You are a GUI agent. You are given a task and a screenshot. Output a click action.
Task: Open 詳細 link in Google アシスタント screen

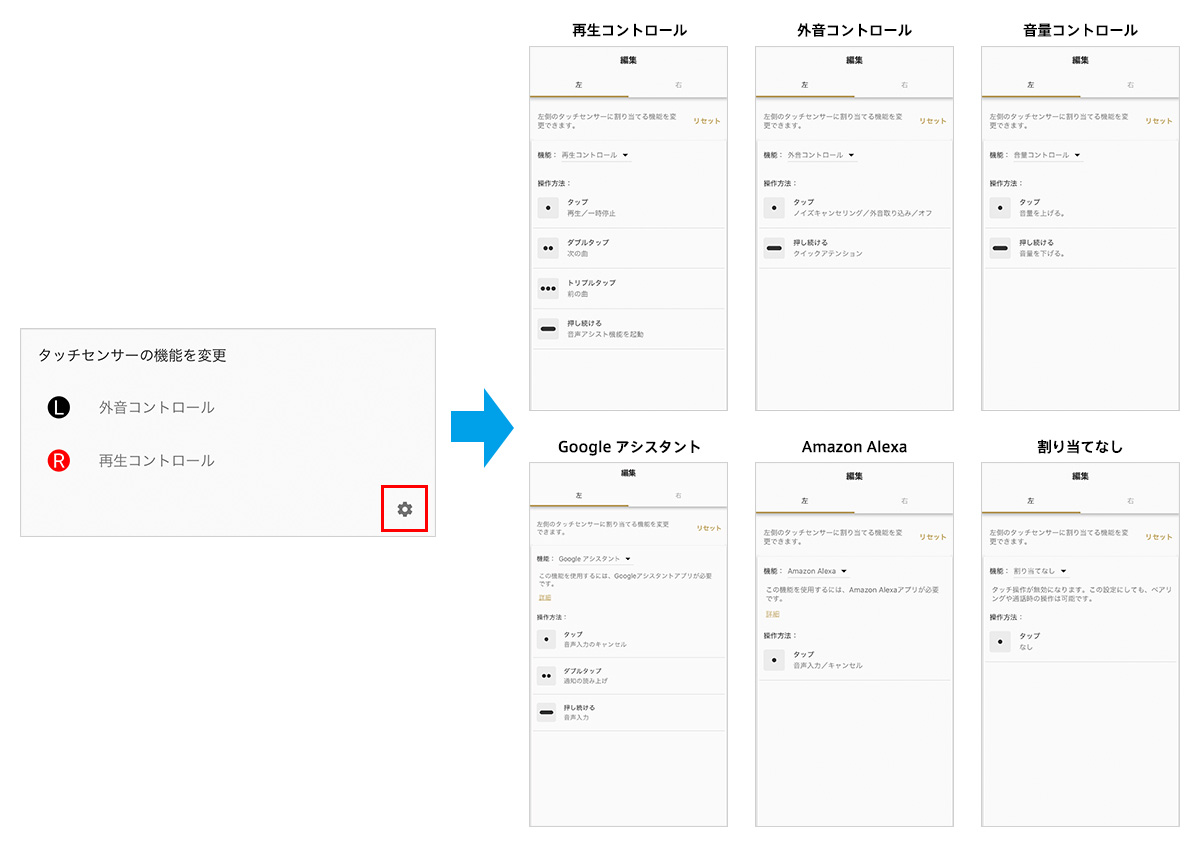545,597
